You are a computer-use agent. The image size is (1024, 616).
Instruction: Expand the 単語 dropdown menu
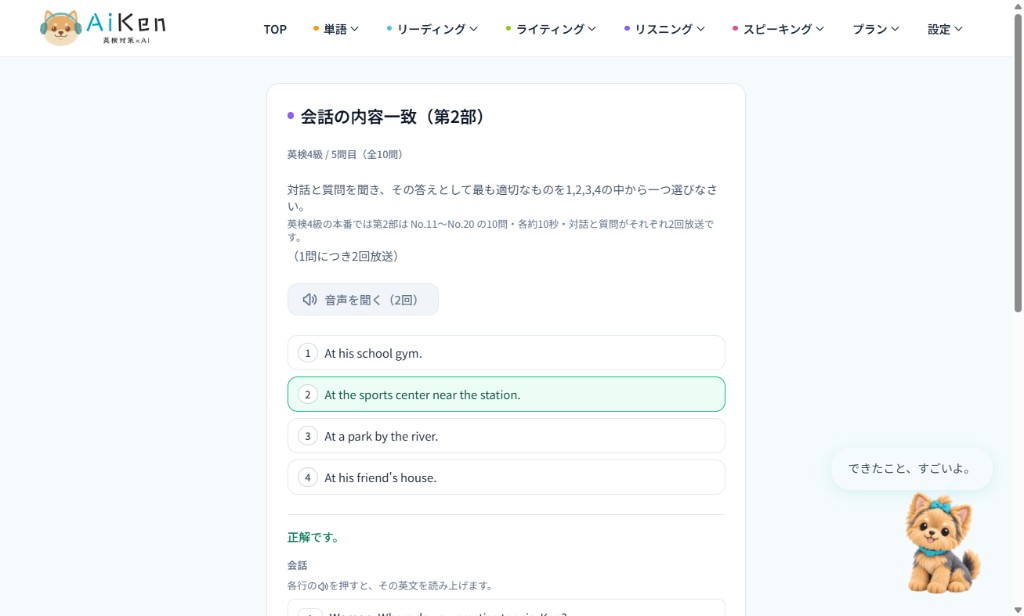pos(336,29)
